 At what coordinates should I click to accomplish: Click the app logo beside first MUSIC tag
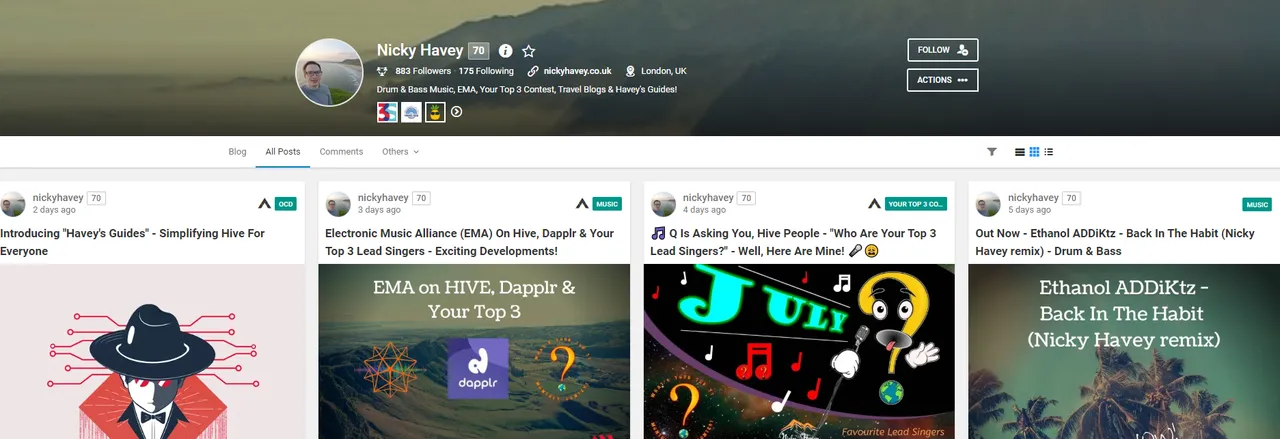583,204
